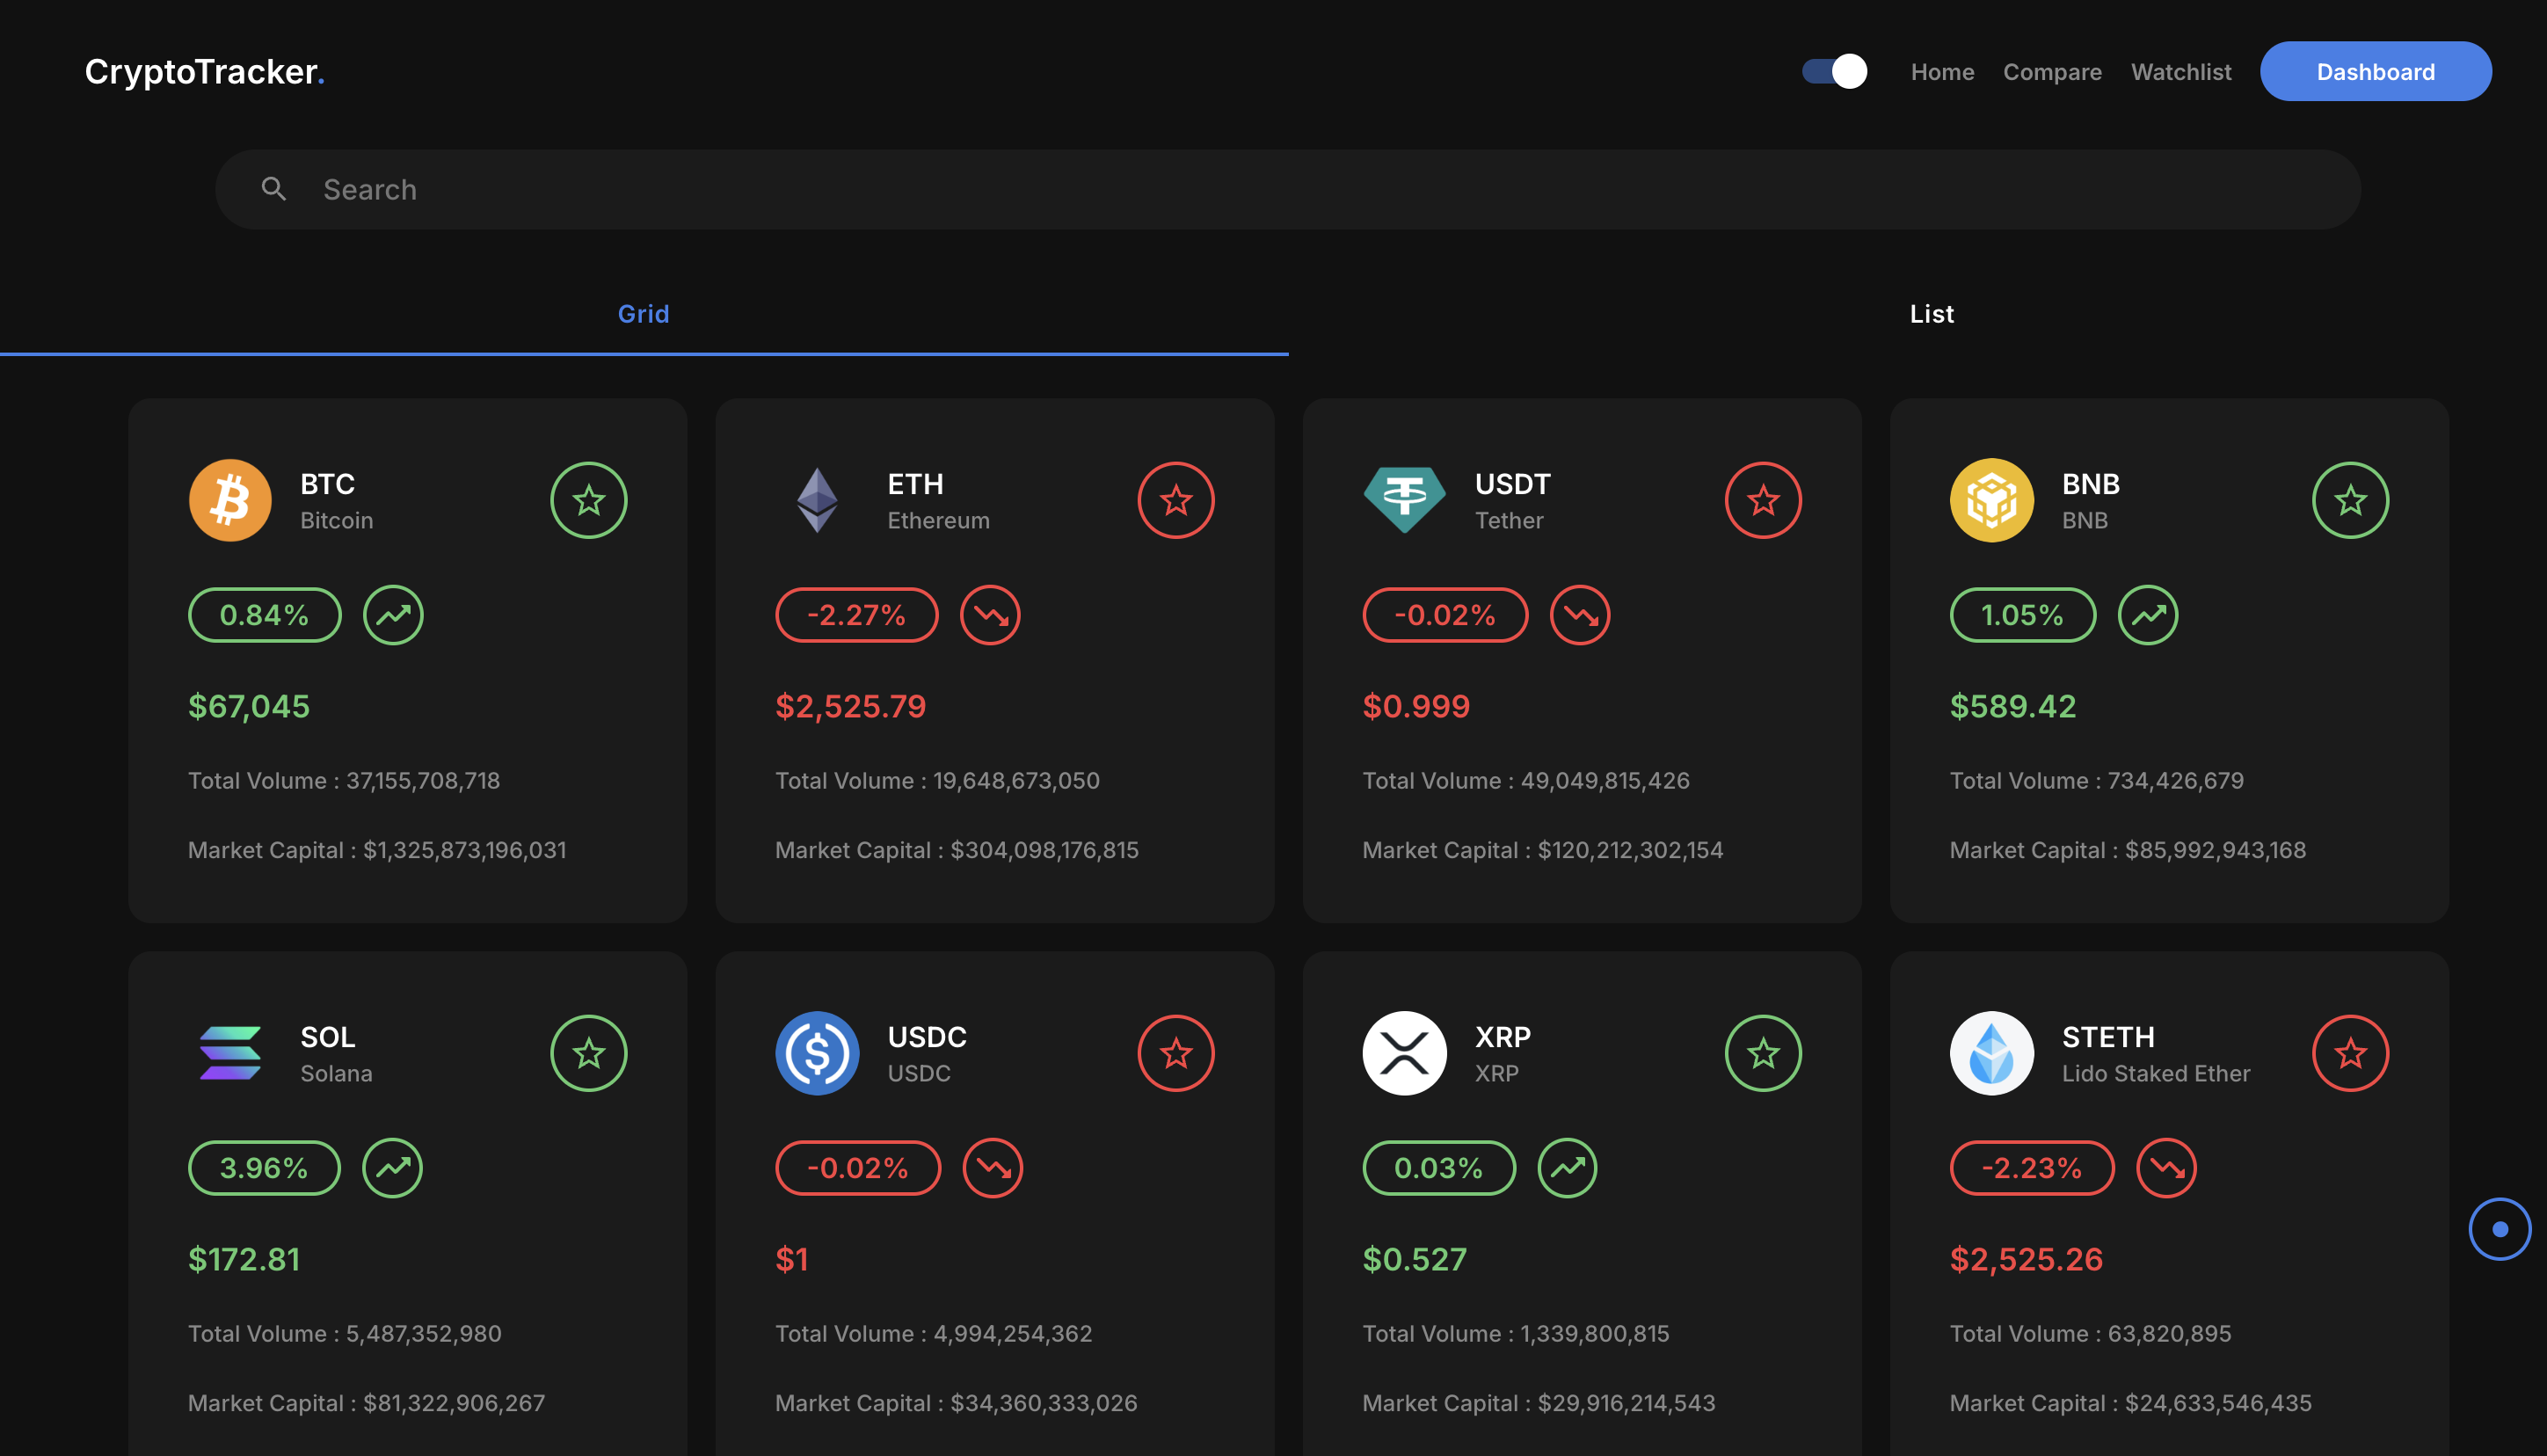Go to the Watchlist page
Screen dimensions: 2547x1456
(x=2180, y=72)
